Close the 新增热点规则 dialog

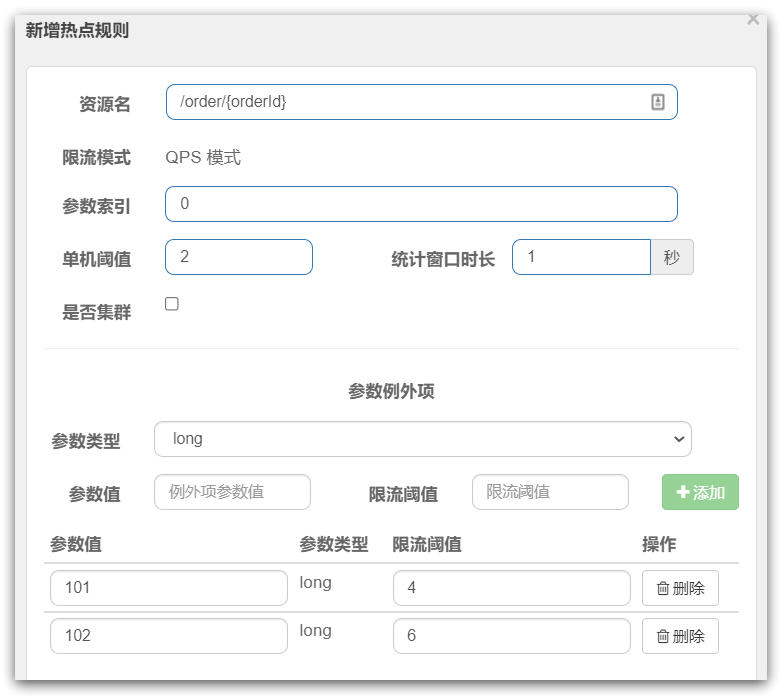(753, 19)
